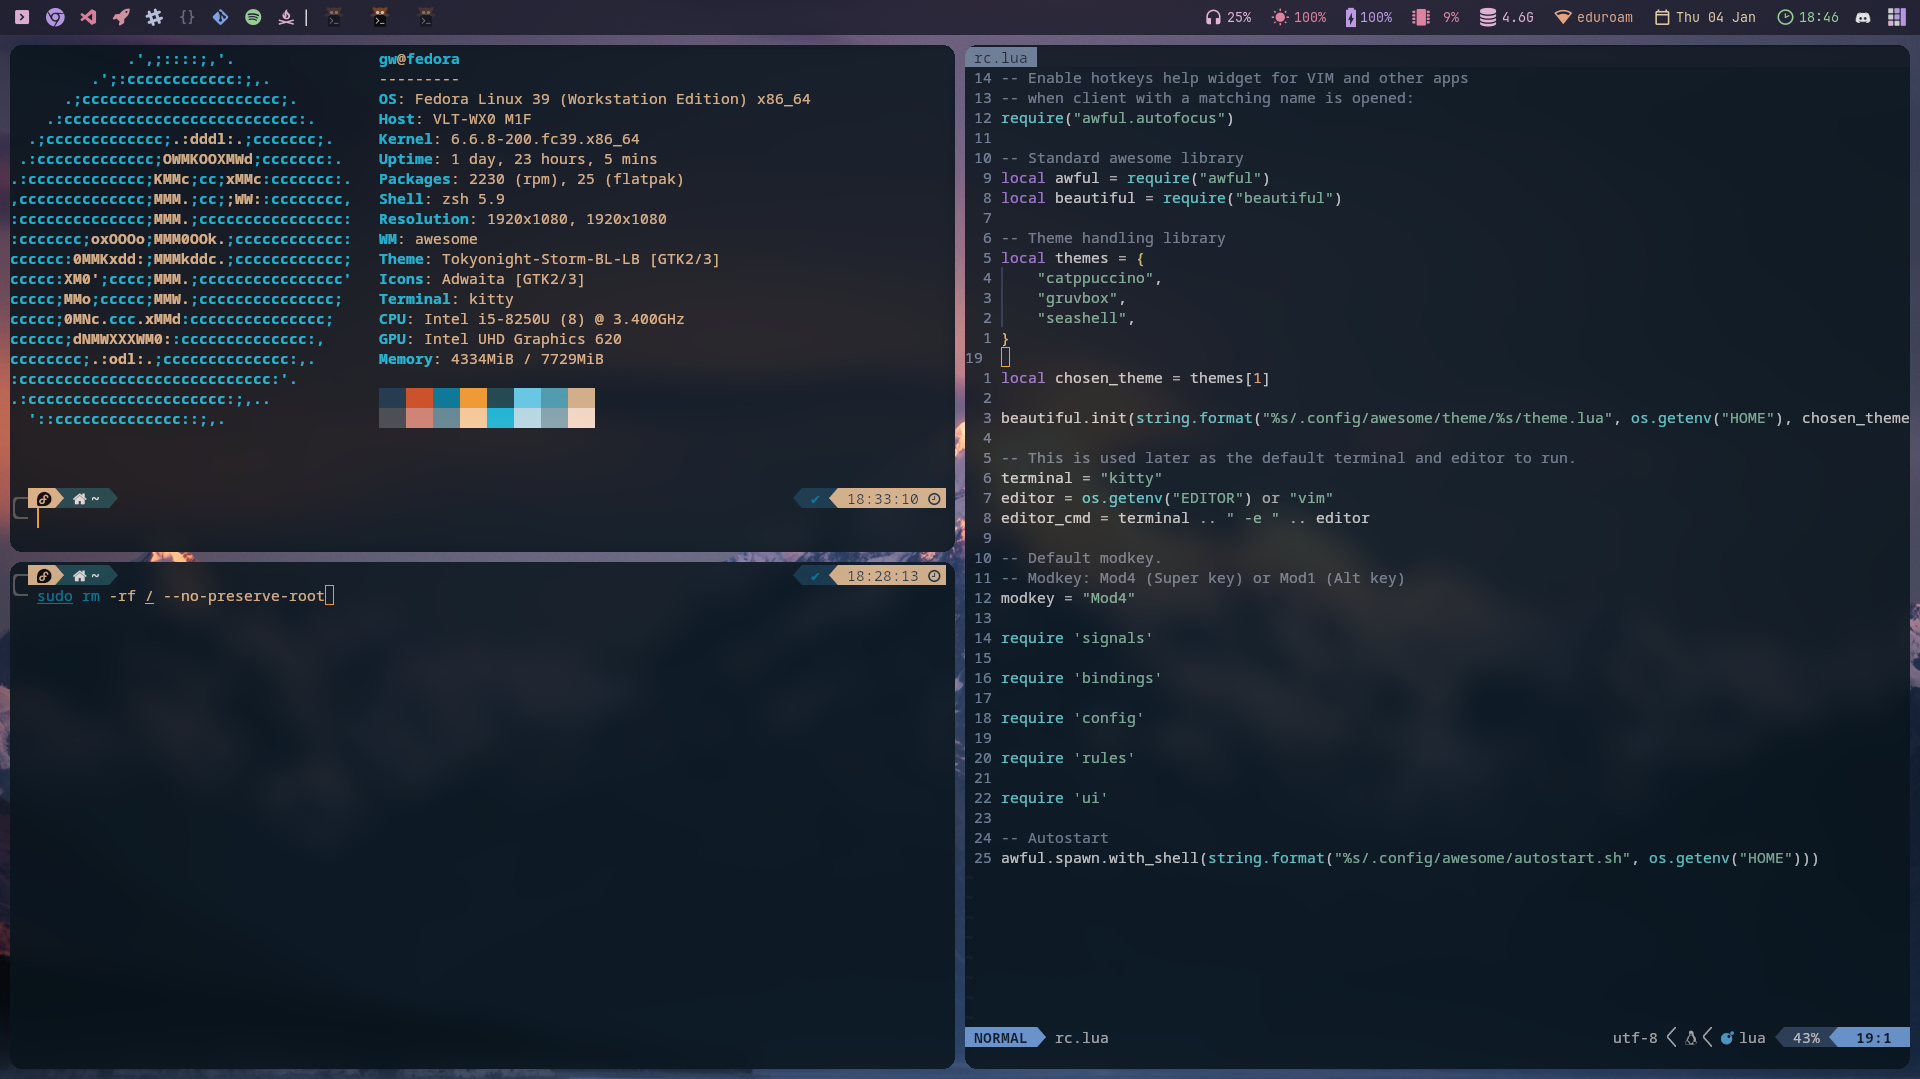
Task: Focus the brighter highlighted kitty task icon
Action: pos(380,17)
